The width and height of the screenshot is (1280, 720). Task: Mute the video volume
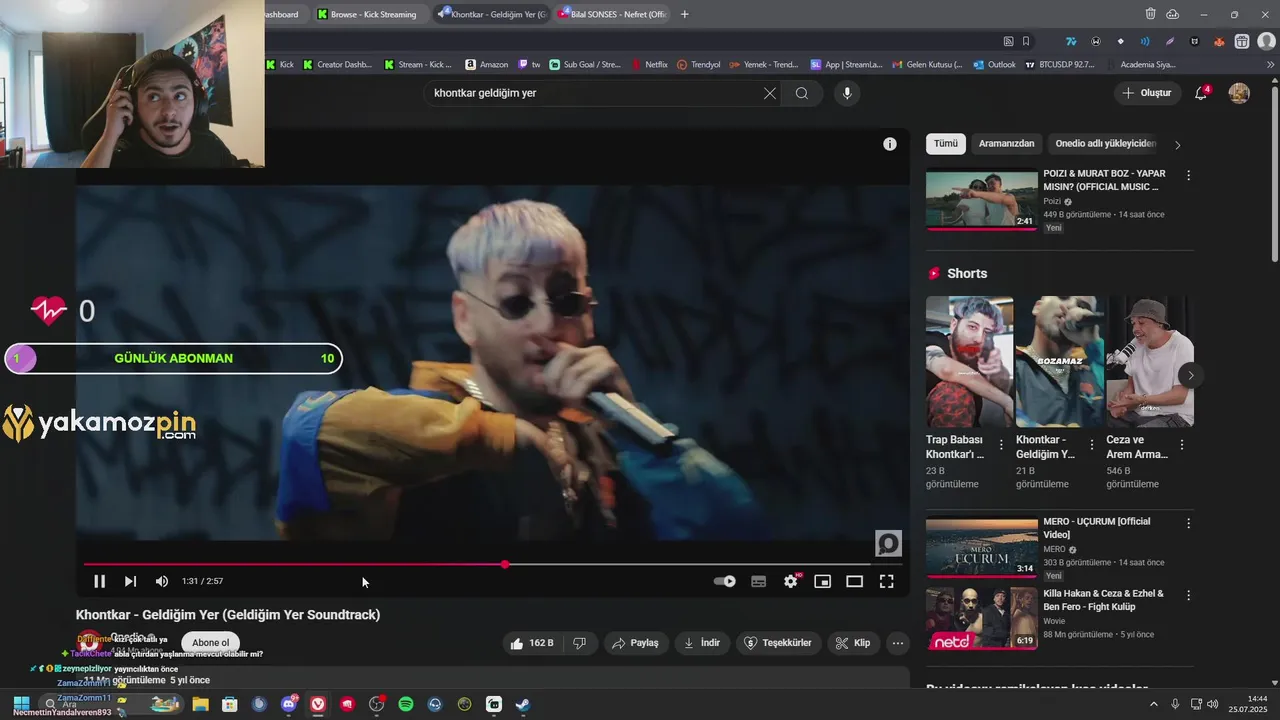162,581
